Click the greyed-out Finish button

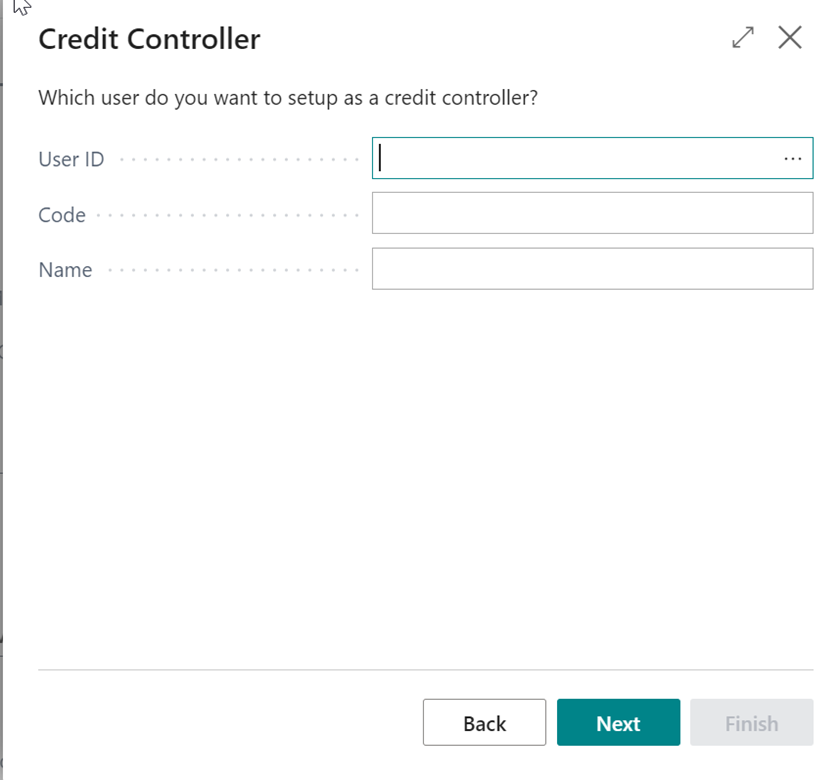pos(752,722)
